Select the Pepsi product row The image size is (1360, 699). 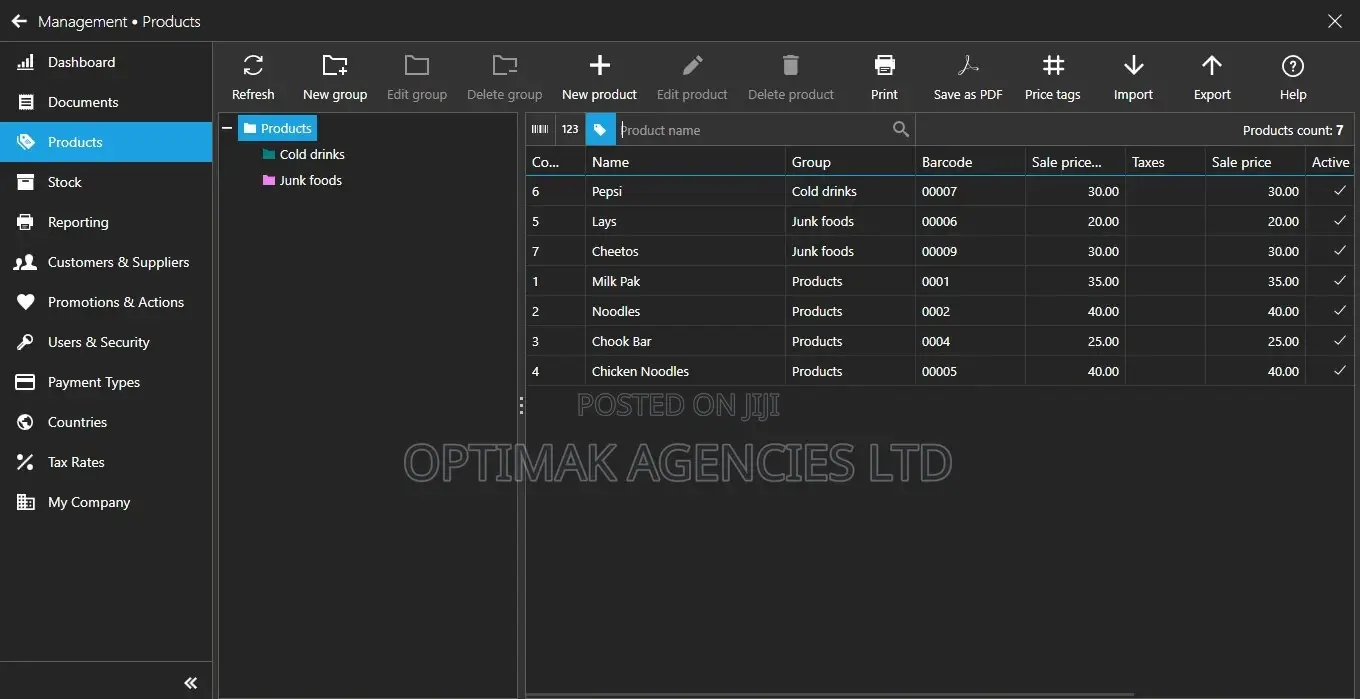tap(940, 191)
